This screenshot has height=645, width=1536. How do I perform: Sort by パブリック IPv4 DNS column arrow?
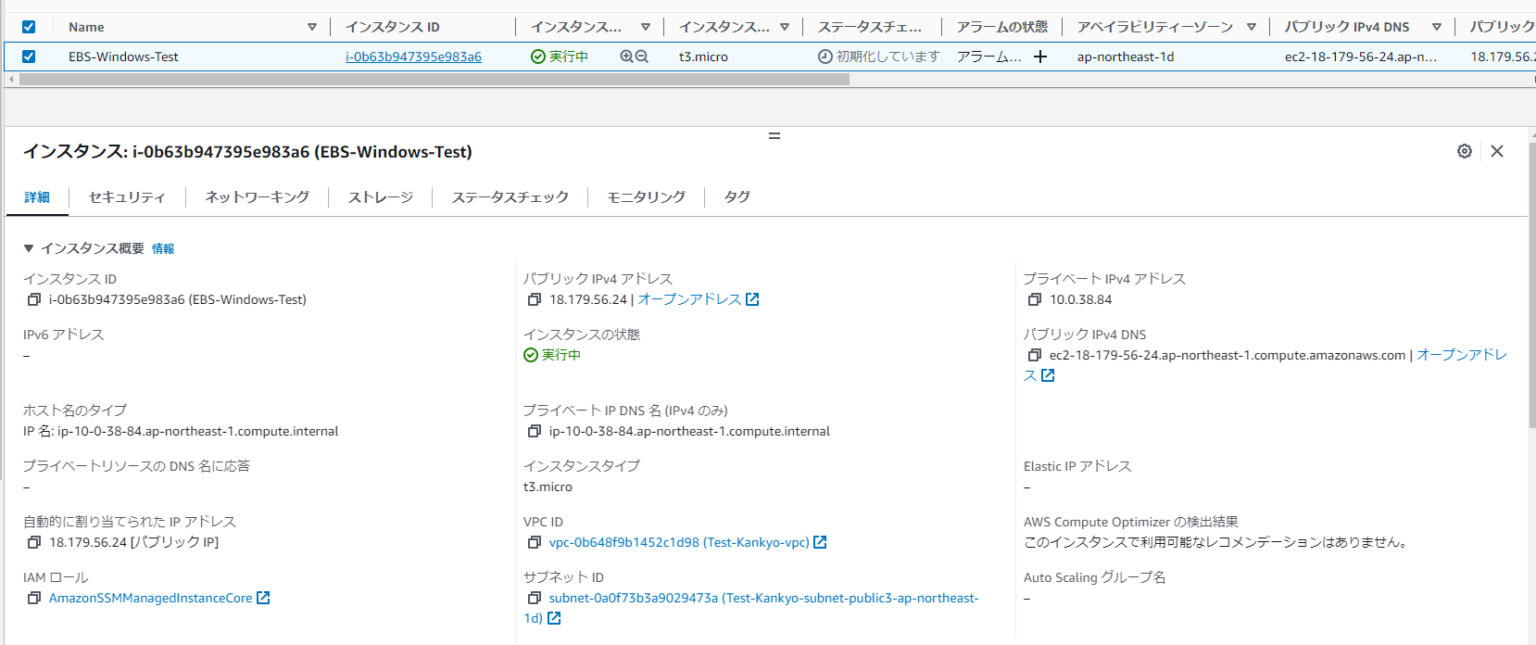coord(1437,27)
